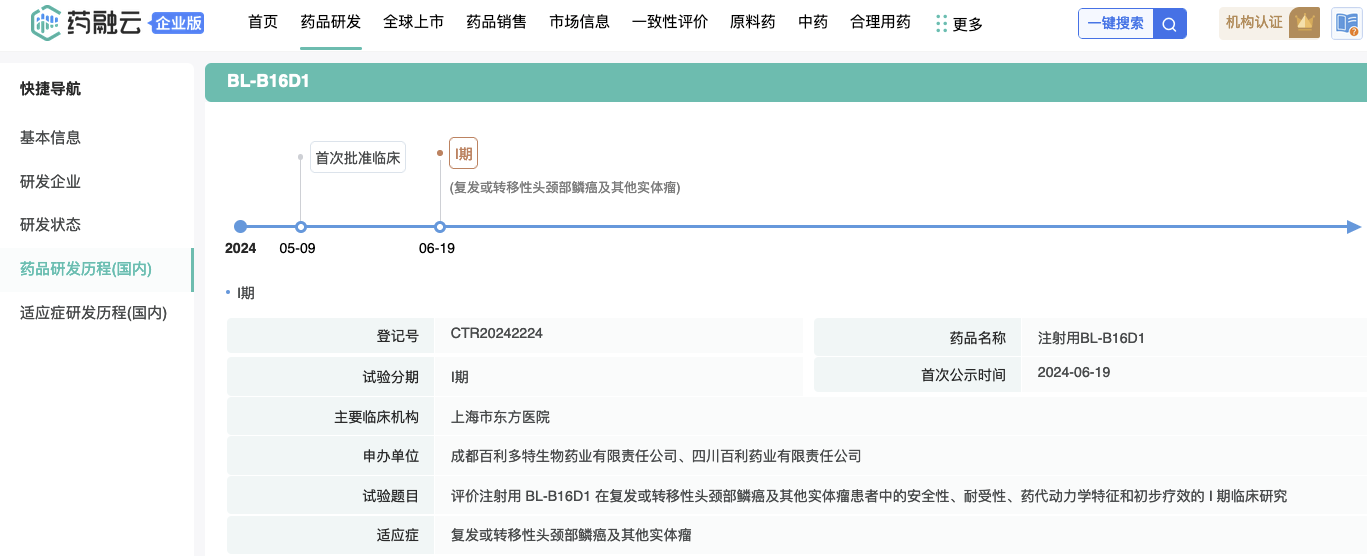Click the timeline end arrow
The image size is (1367, 556).
(1353, 227)
